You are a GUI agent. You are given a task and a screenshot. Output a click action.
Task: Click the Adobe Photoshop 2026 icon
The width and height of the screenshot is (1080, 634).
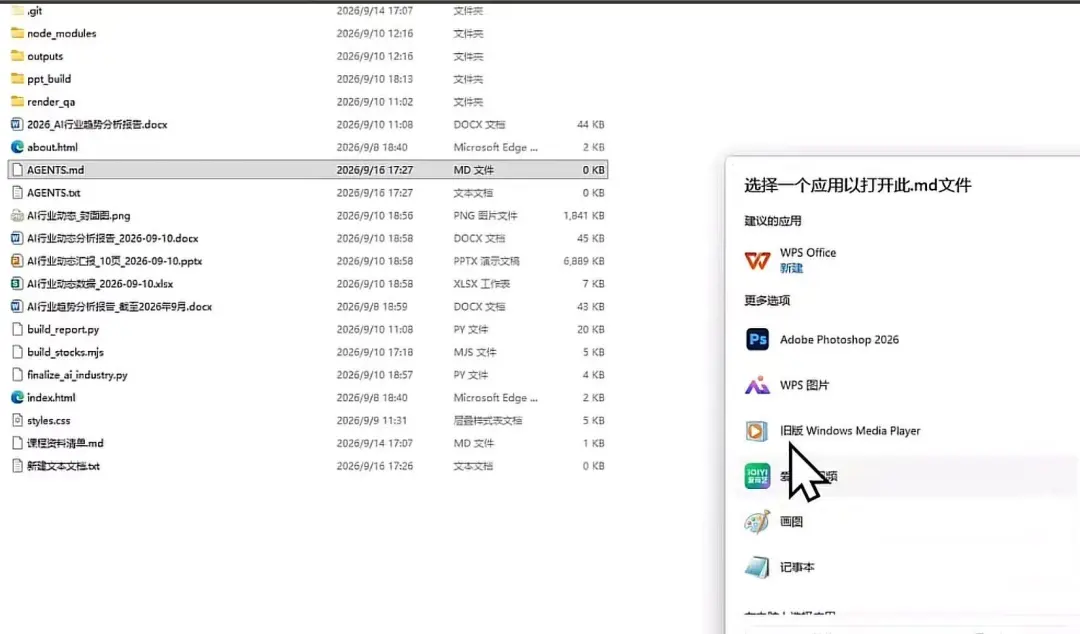pos(757,339)
